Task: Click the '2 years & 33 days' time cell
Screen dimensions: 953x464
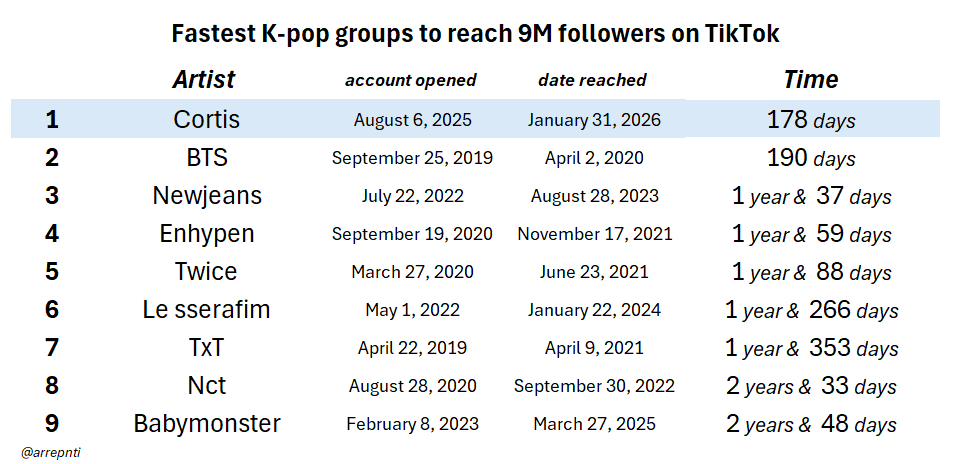Action: click(811, 386)
